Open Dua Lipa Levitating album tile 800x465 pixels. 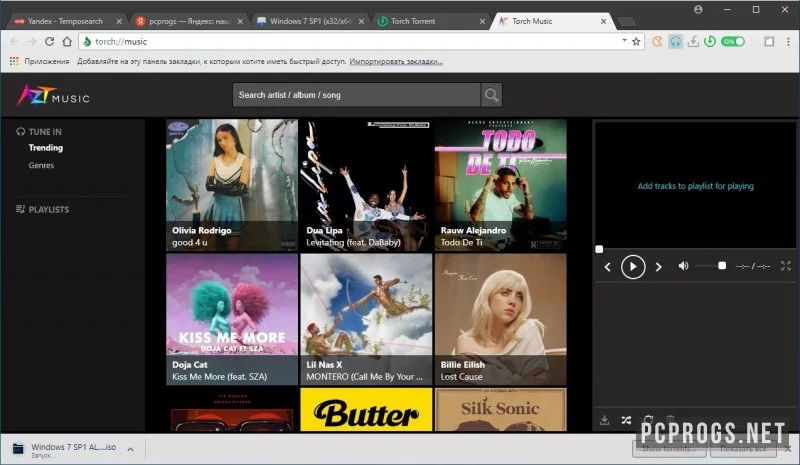pos(366,185)
